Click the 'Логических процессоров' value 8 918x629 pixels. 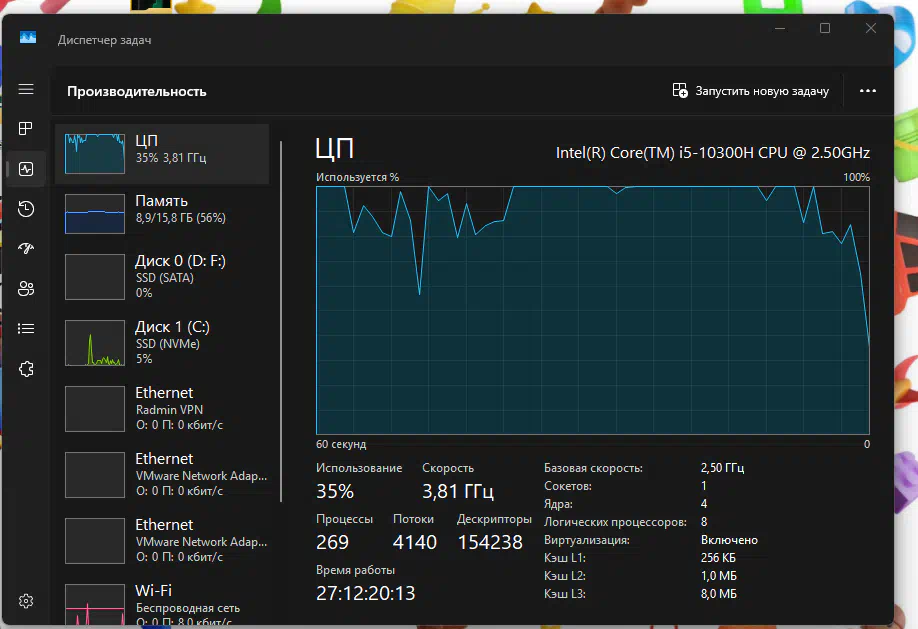pyautogui.click(x=704, y=522)
